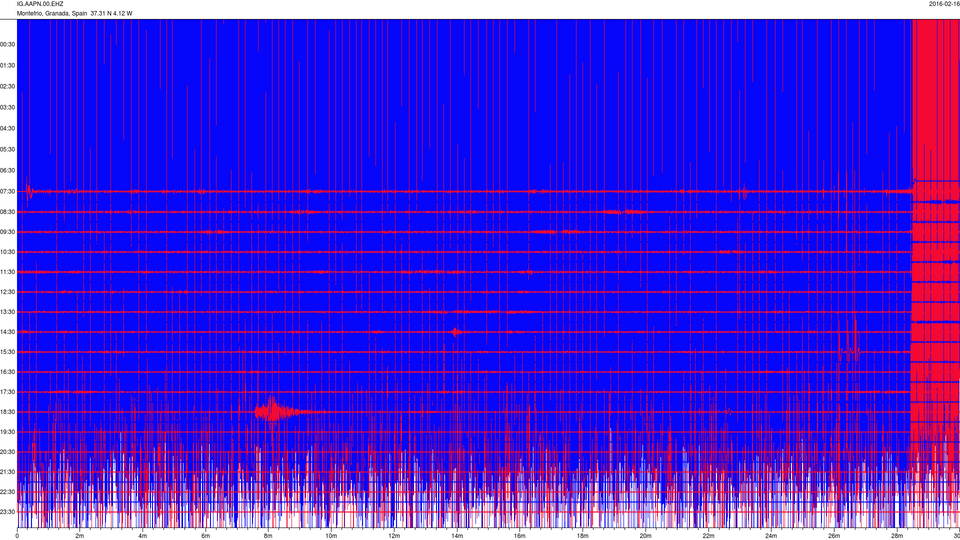Click the 22:30 time label
The height and width of the screenshot is (540, 960).
pyautogui.click(x=7, y=492)
